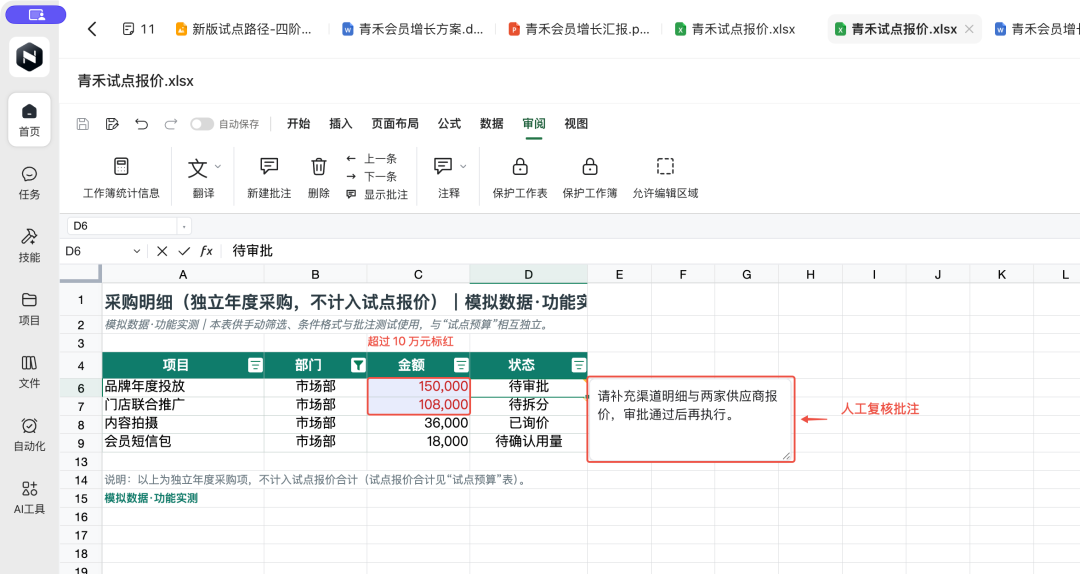The height and width of the screenshot is (574, 1080).
Task: Open the 开始 ribbon tab
Action: coord(298,123)
